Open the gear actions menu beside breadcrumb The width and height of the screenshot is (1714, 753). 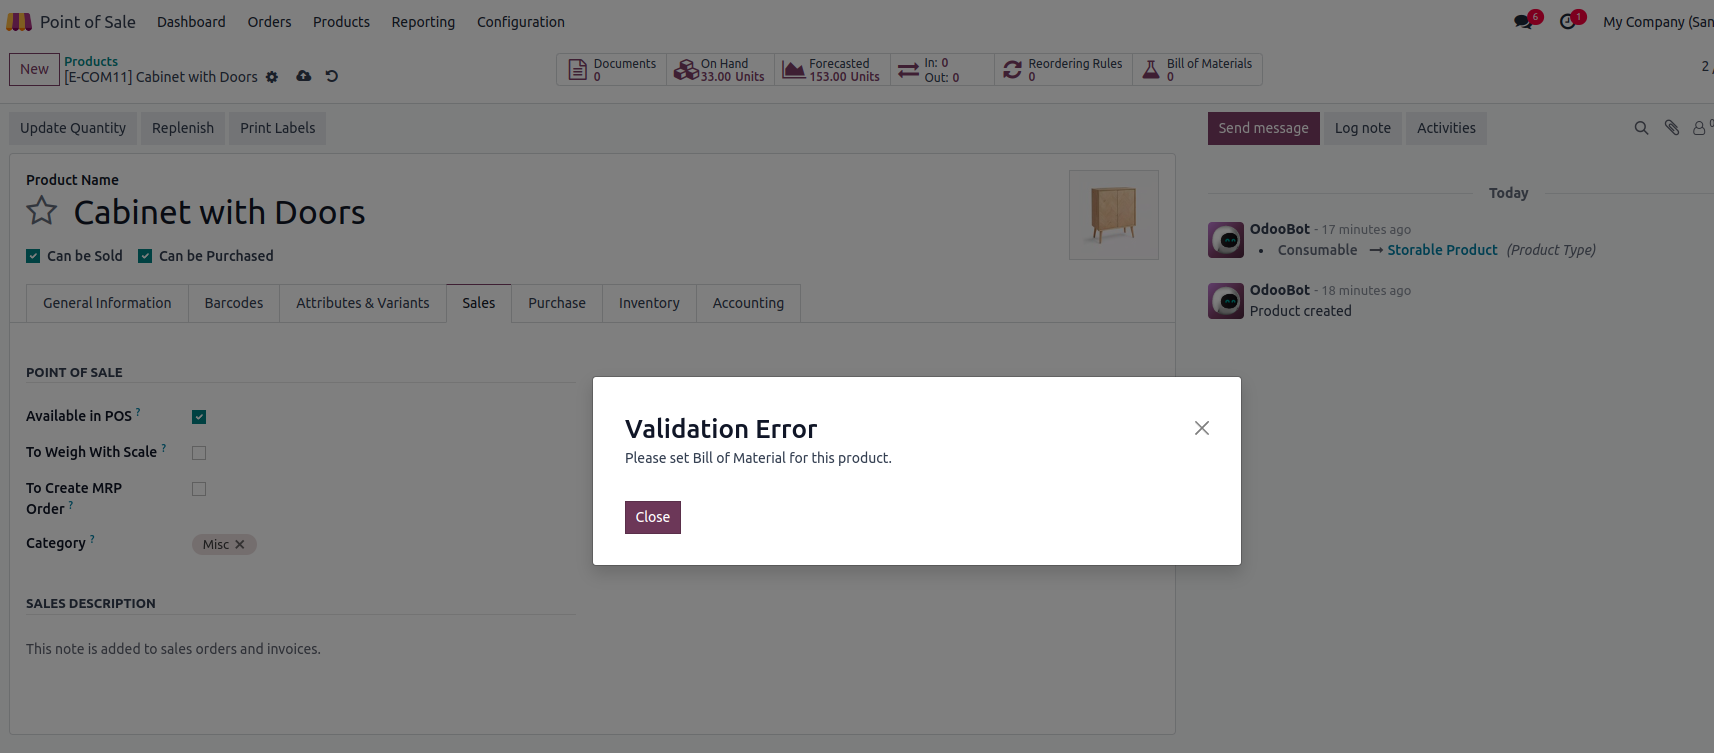click(272, 77)
